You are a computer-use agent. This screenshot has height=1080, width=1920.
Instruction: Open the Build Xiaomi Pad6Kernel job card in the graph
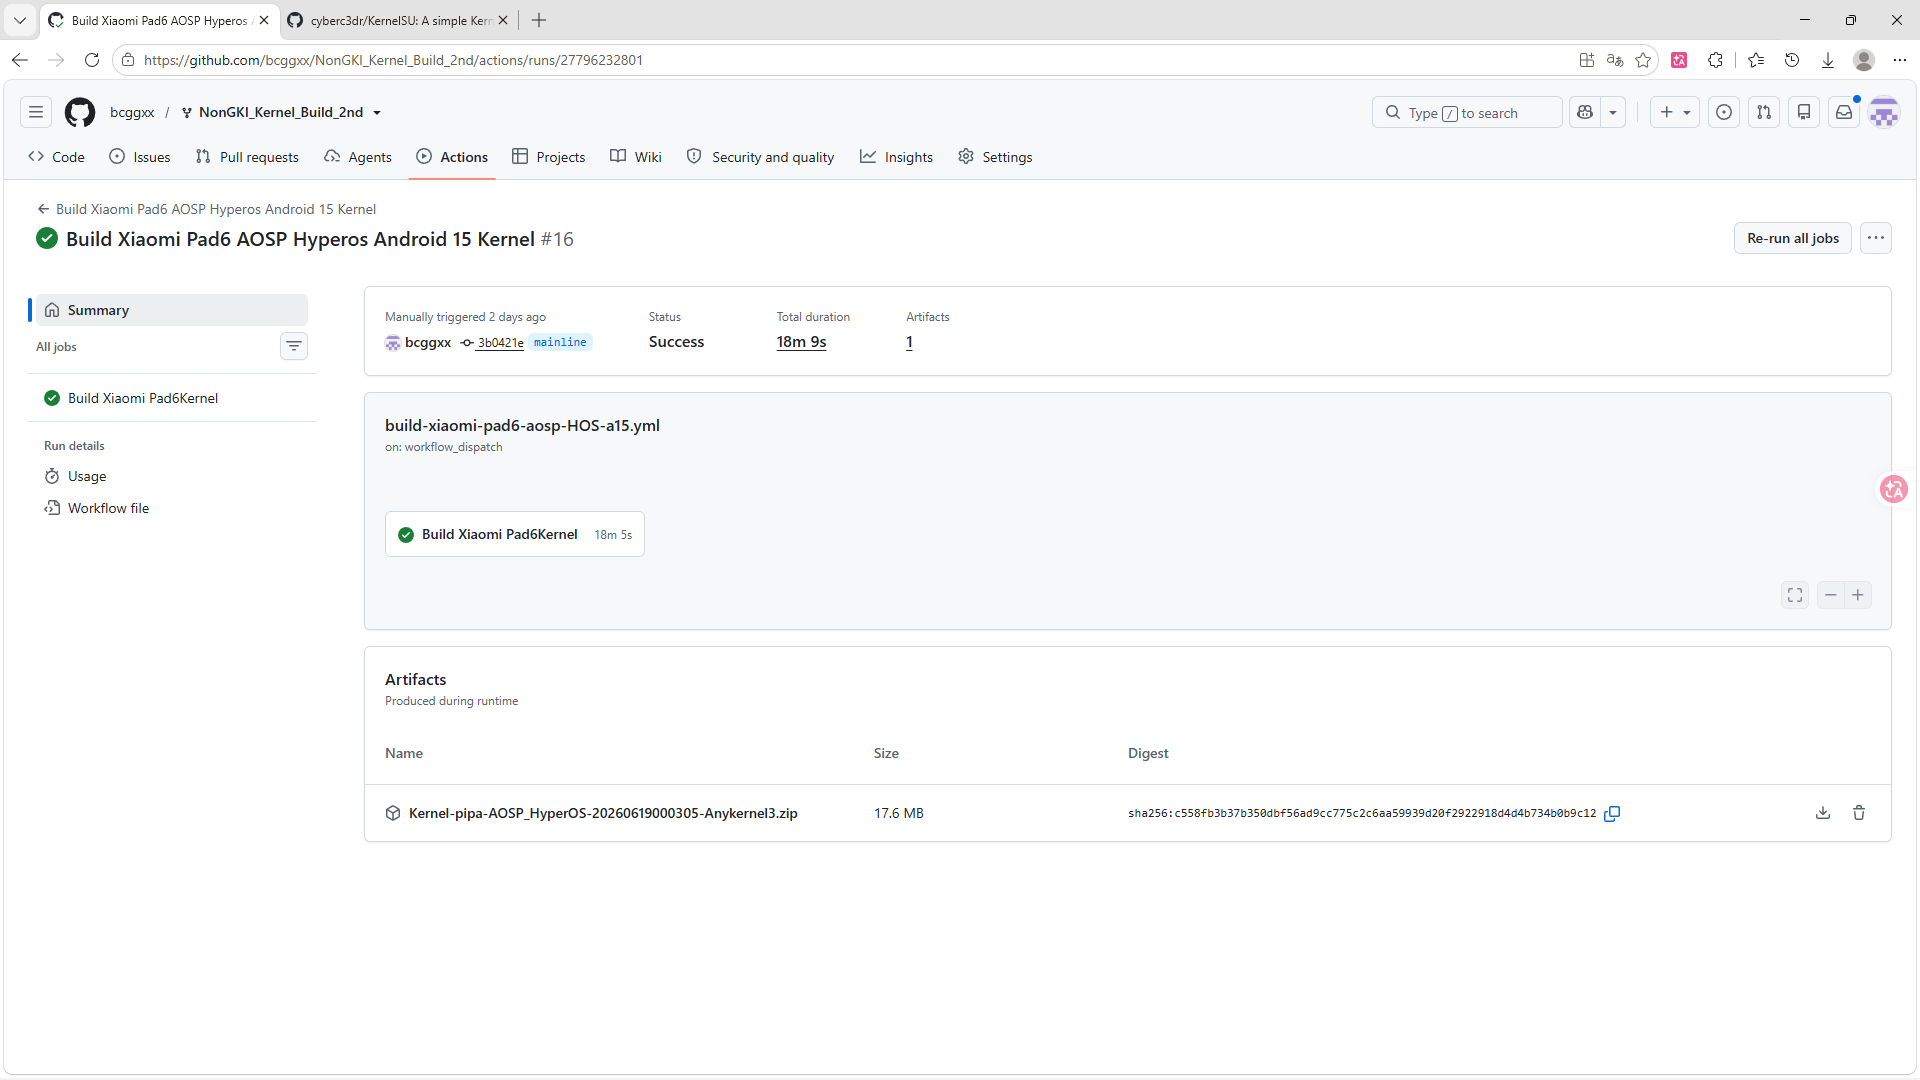(515, 534)
